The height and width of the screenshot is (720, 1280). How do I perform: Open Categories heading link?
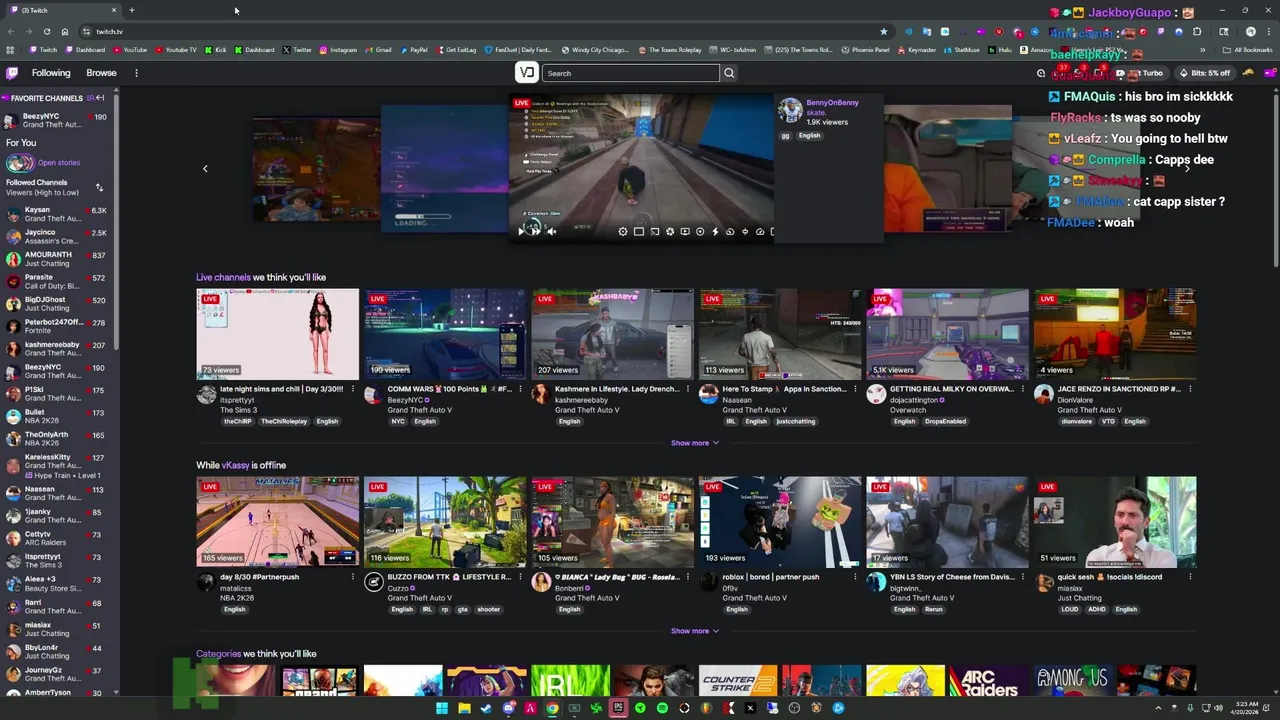click(x=218, y=654)
